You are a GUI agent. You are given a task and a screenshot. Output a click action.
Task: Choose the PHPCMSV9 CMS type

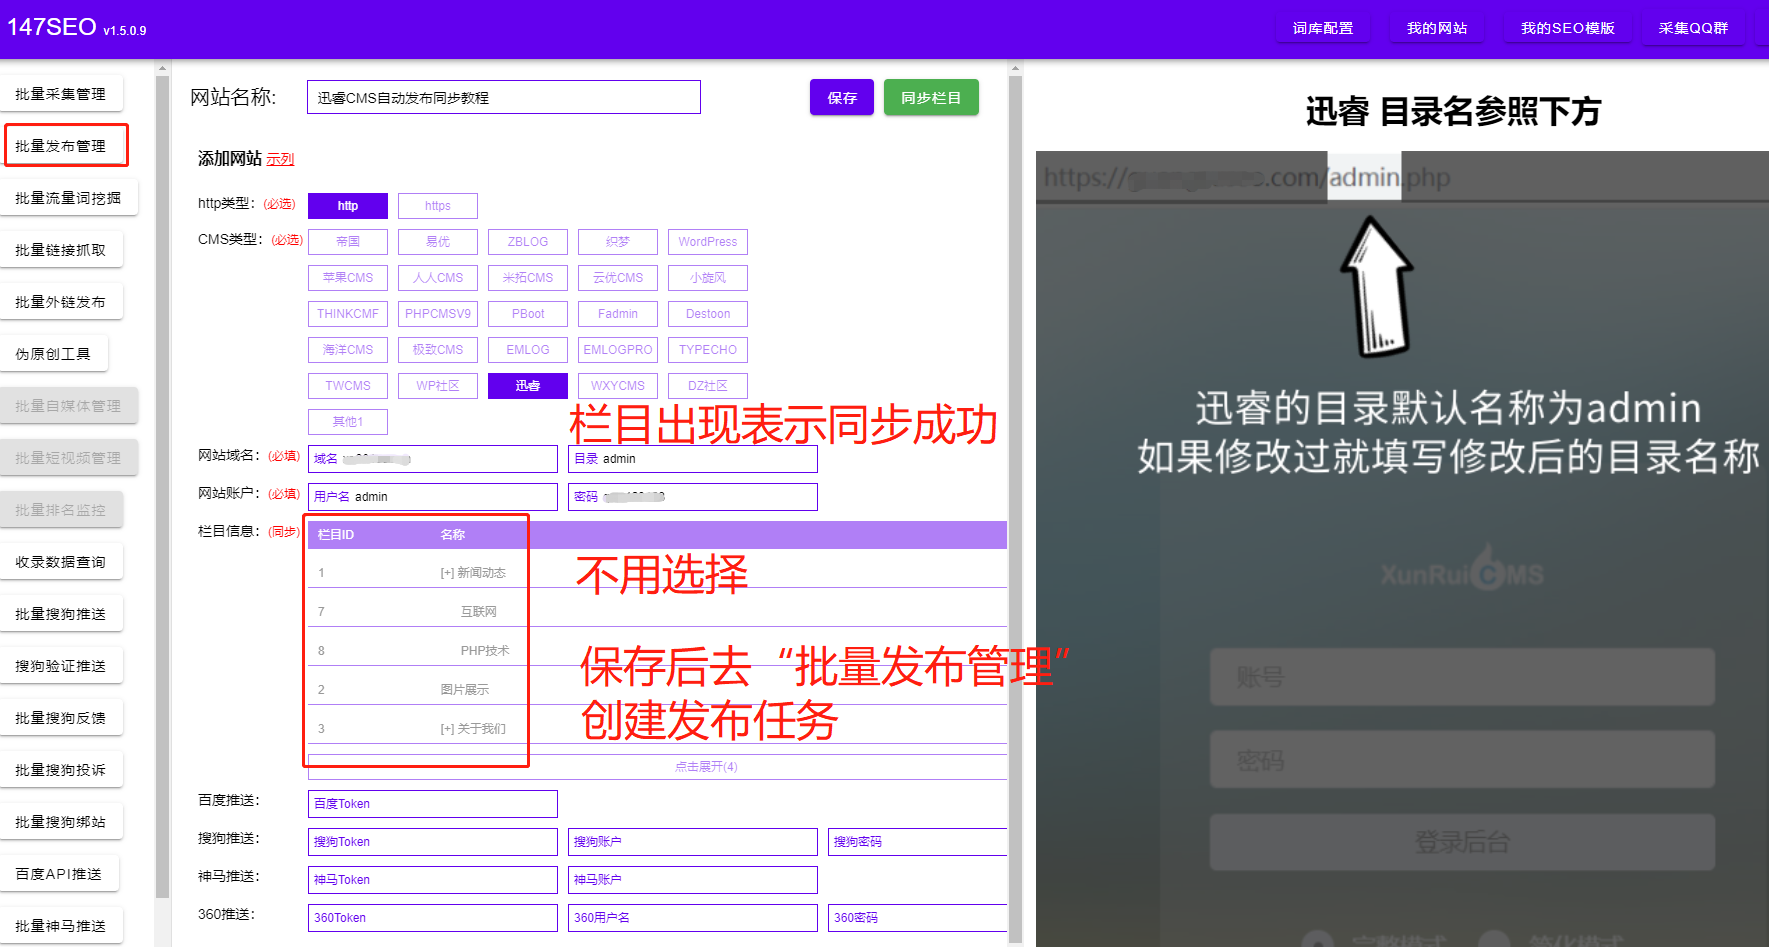pyautogui.click(x=438, y=314)
